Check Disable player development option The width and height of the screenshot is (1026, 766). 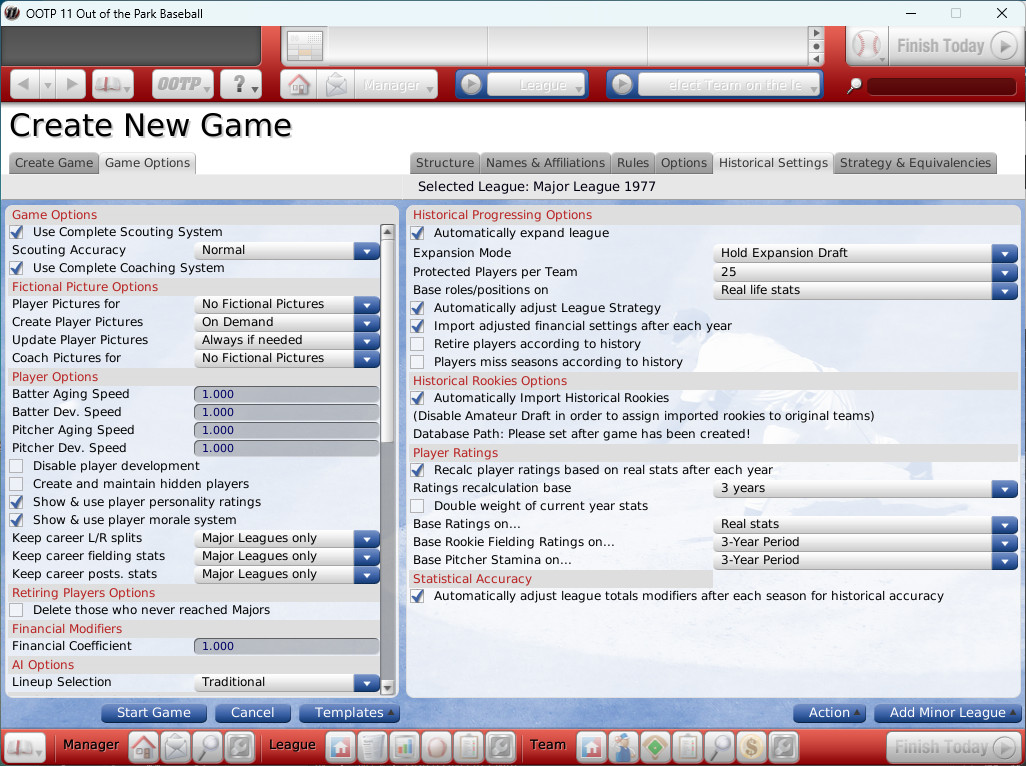point(17,466)
